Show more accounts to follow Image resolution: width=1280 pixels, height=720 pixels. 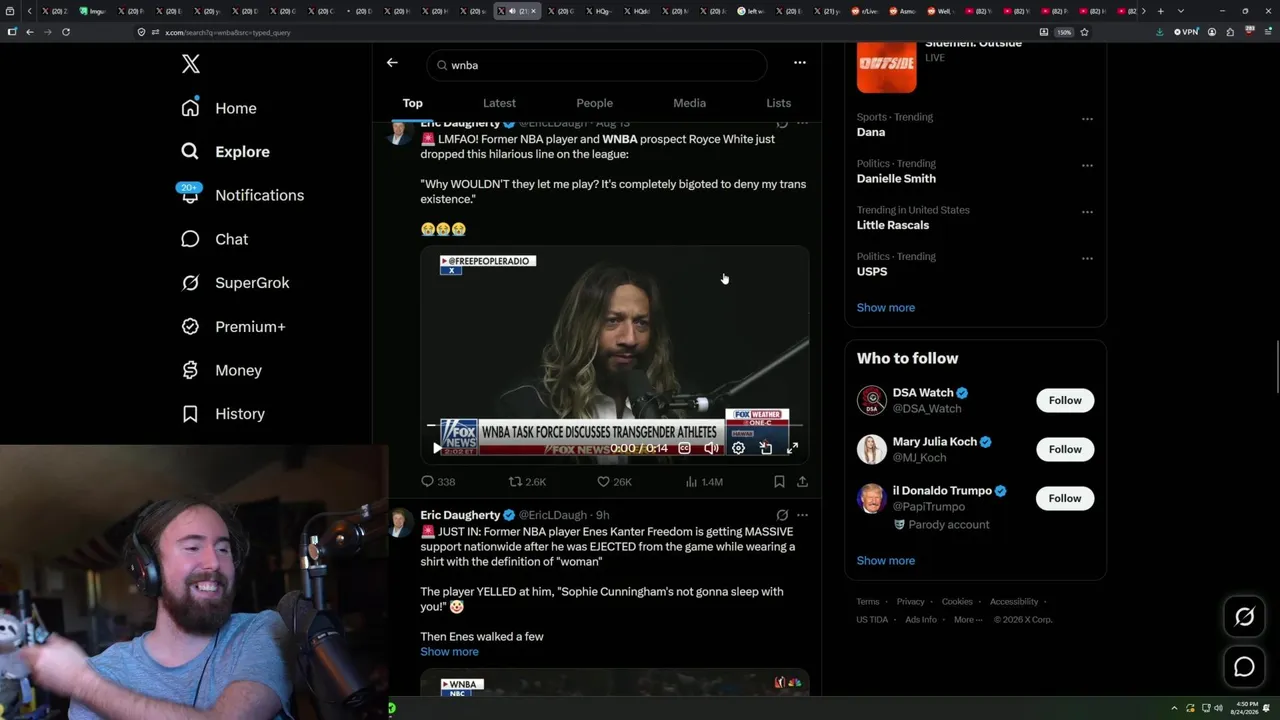coord(886,561)
